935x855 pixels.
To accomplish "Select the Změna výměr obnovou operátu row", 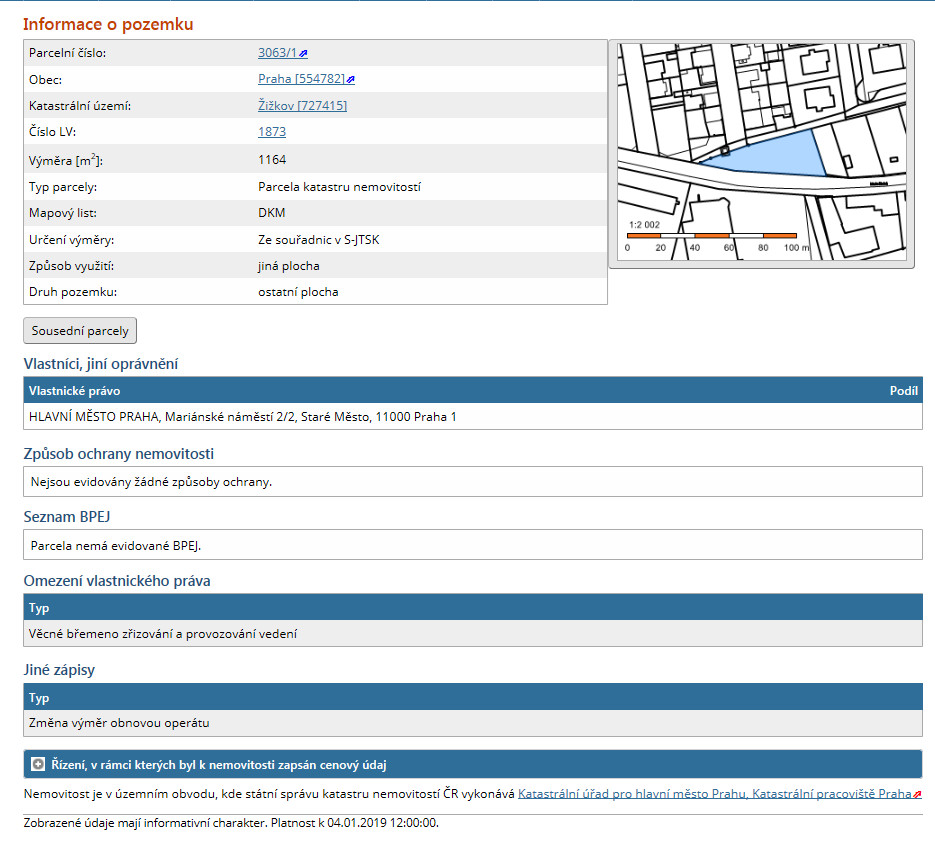I will click(120, 723).
